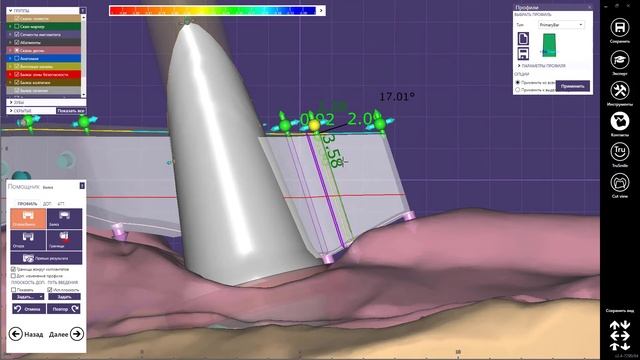Image resolution: width=640 pixels, height=360 pixels.
Task: Click the rainbow color scale bar
Action: click(213, 11)
